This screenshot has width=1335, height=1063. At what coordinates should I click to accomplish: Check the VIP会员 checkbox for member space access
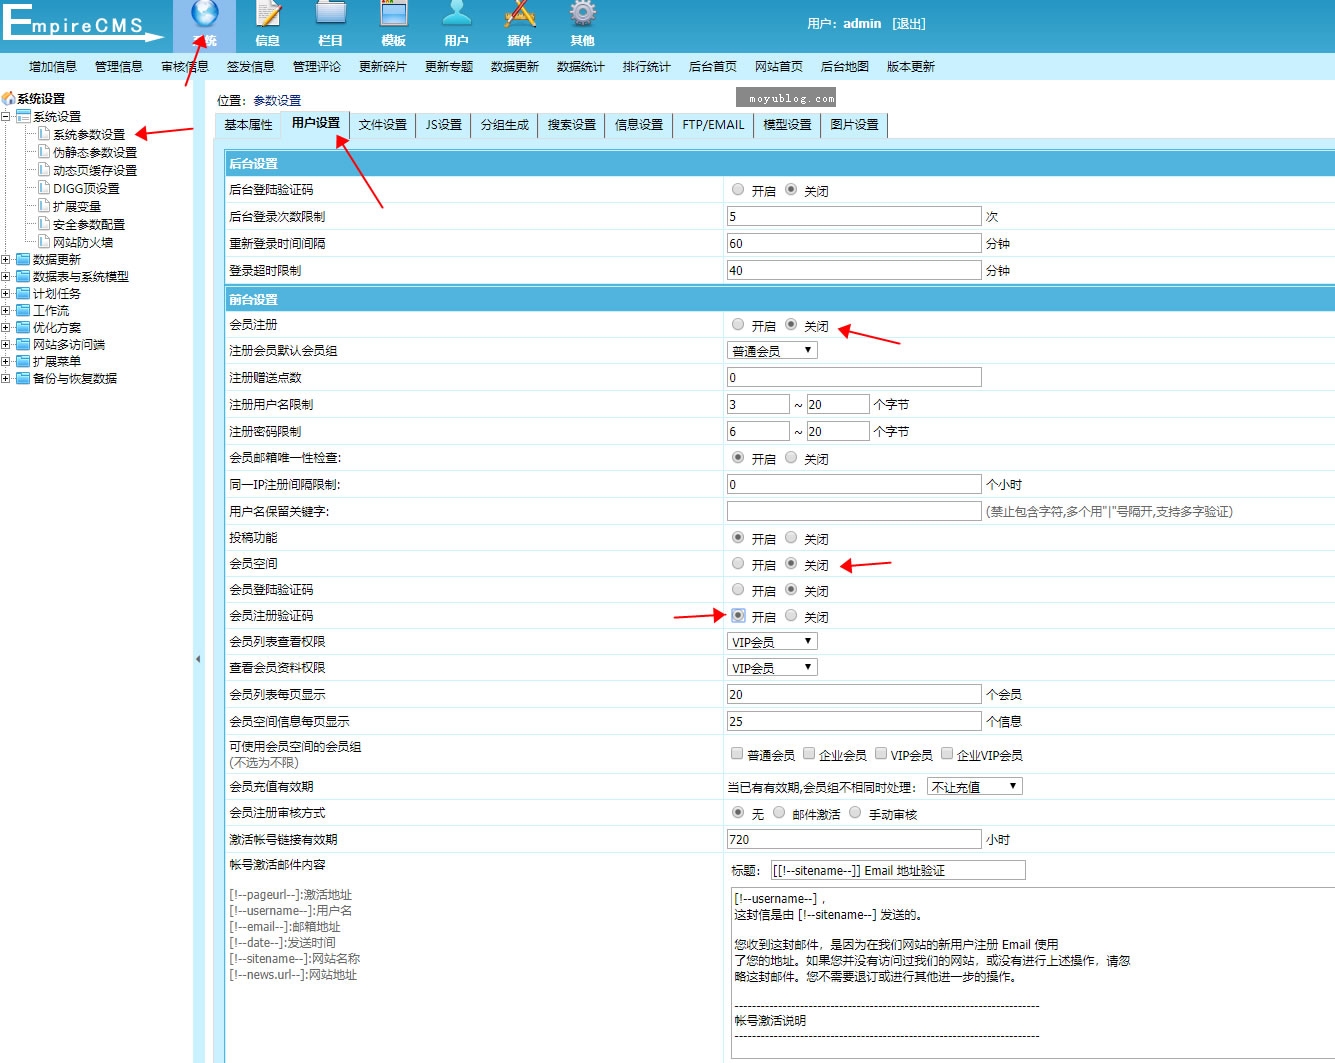pos(881,754)
